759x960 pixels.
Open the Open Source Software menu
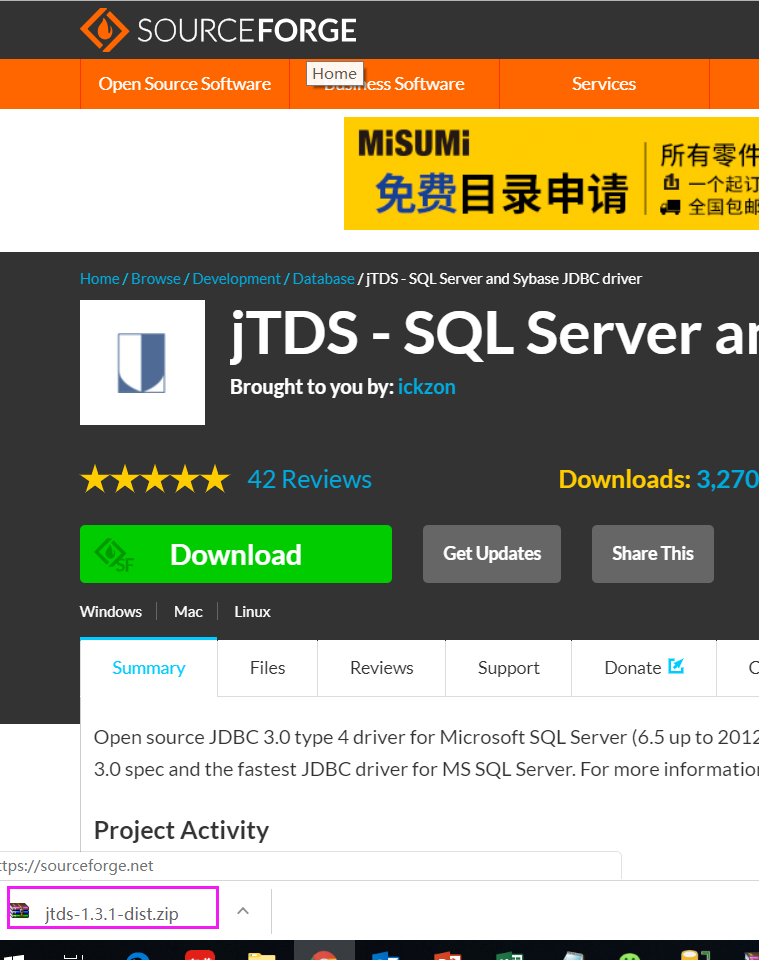coord(185,84)
